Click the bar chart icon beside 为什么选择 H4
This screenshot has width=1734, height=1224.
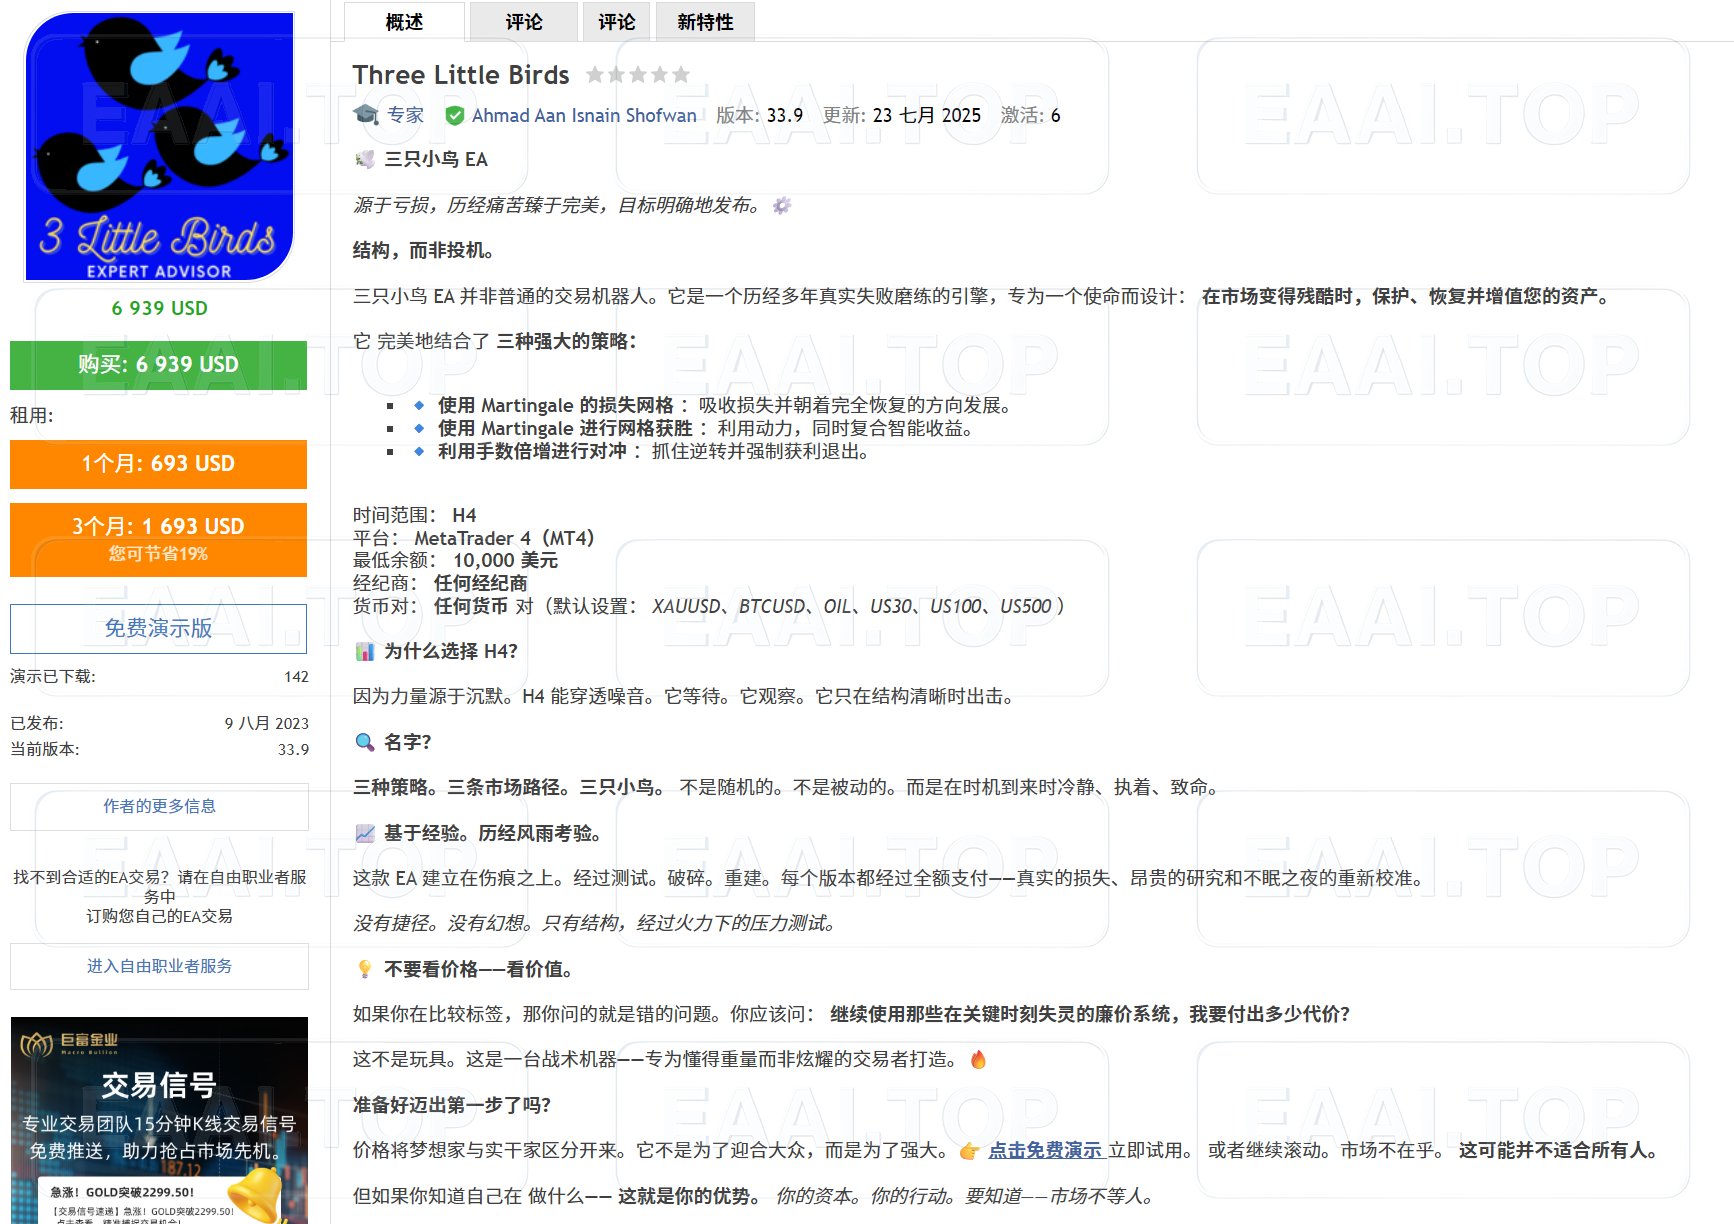pos(365,651)
